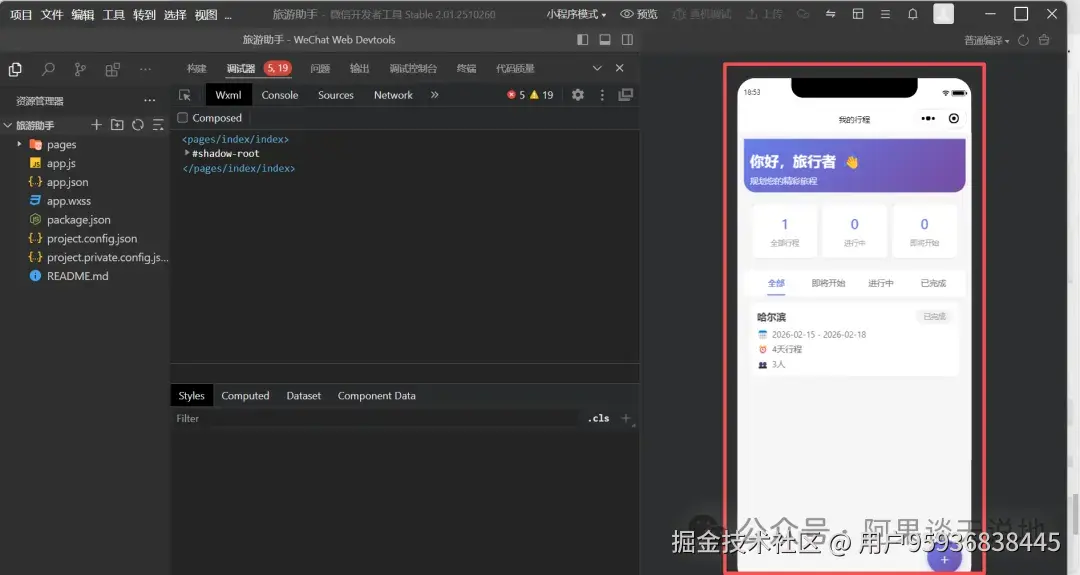
Task: Open the search icon in activity bar
Action: (x=48, y=69)
